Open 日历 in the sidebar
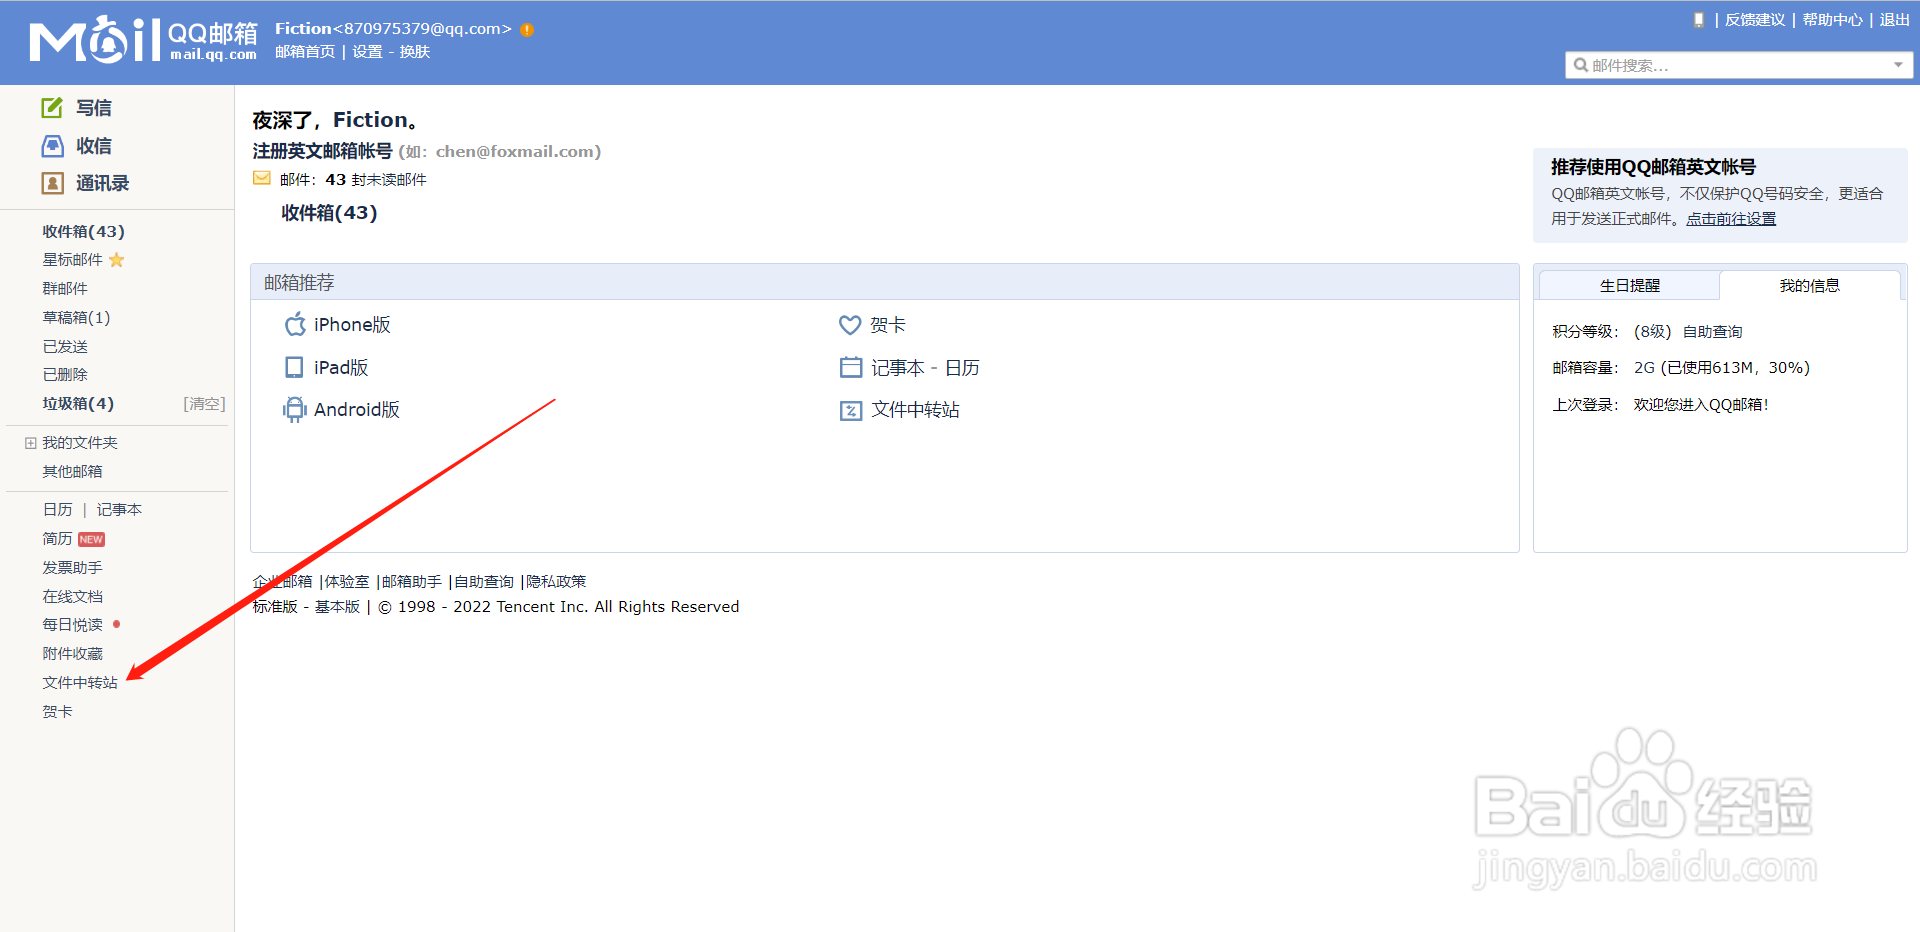Image resolution: width=1920 pixels, height=932 pixels. coord(58,510)
